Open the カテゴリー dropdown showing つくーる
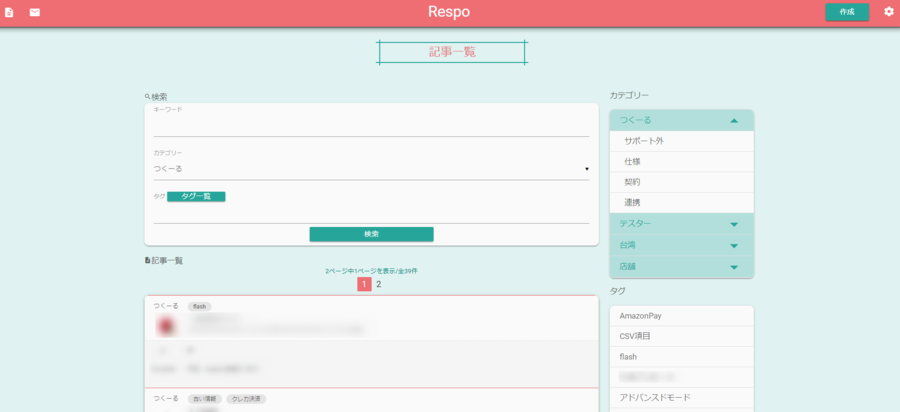 [370, 169]
